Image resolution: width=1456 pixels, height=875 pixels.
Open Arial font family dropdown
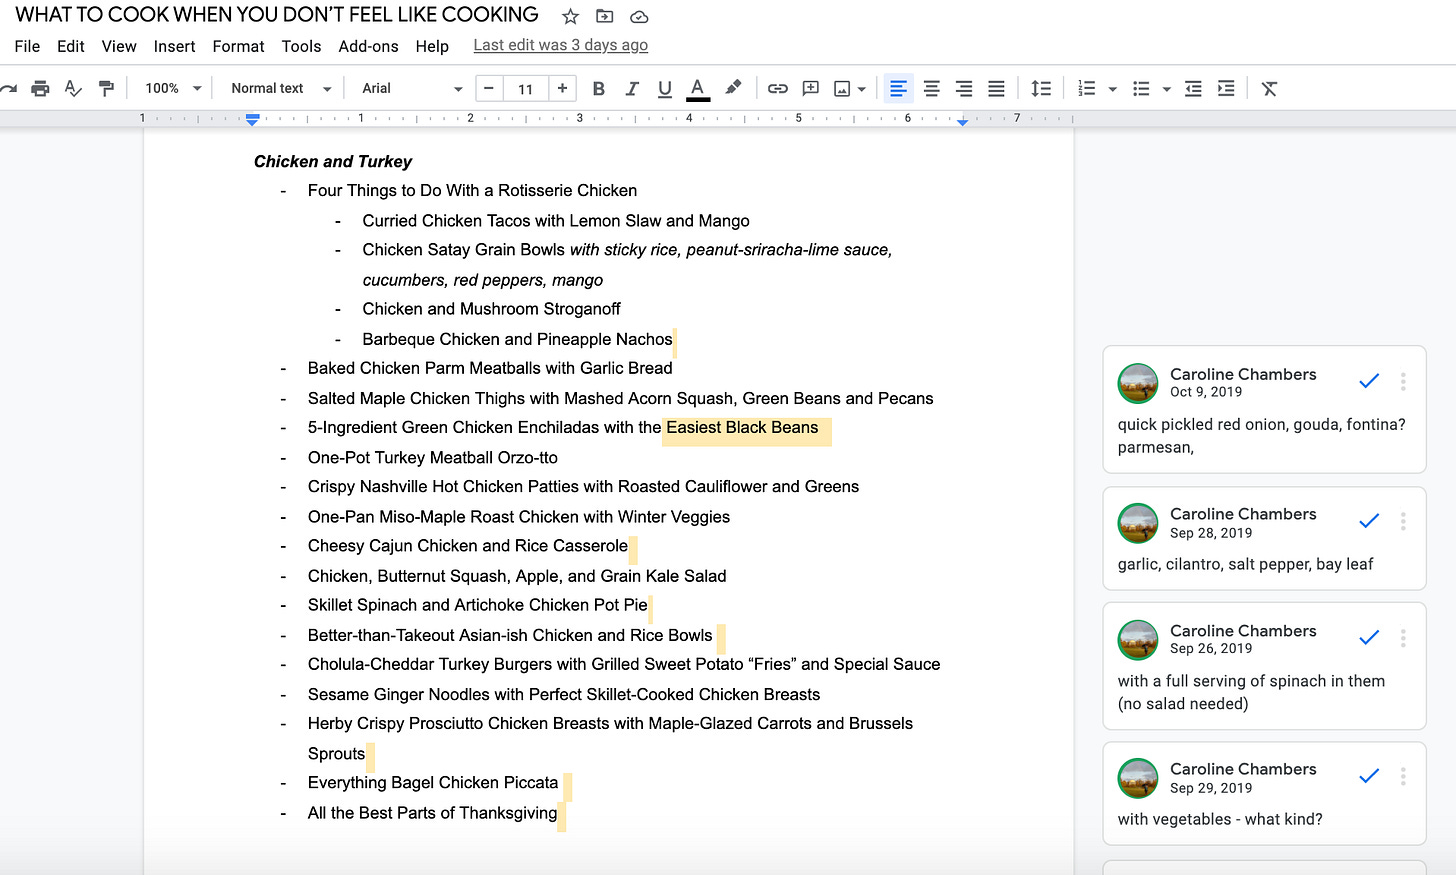(411, 88)
